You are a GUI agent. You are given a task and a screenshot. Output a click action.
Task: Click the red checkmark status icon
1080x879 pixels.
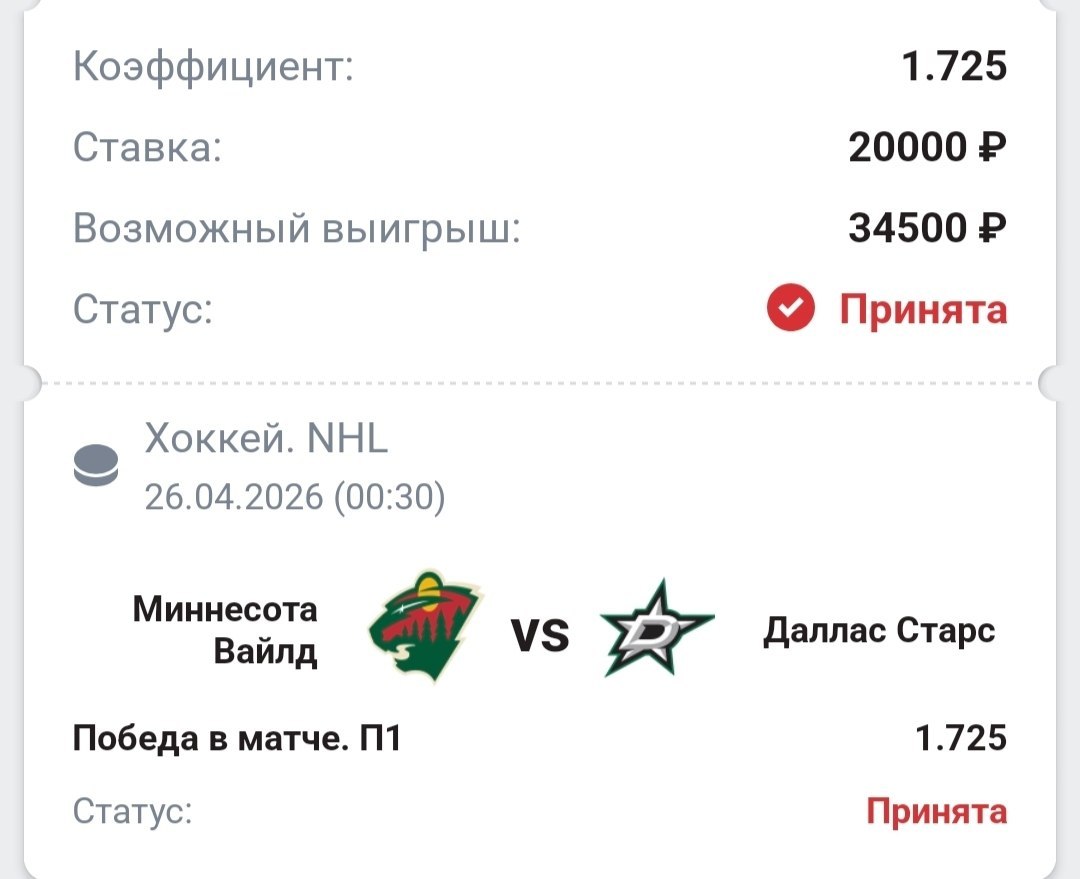[x=791, y=310]
